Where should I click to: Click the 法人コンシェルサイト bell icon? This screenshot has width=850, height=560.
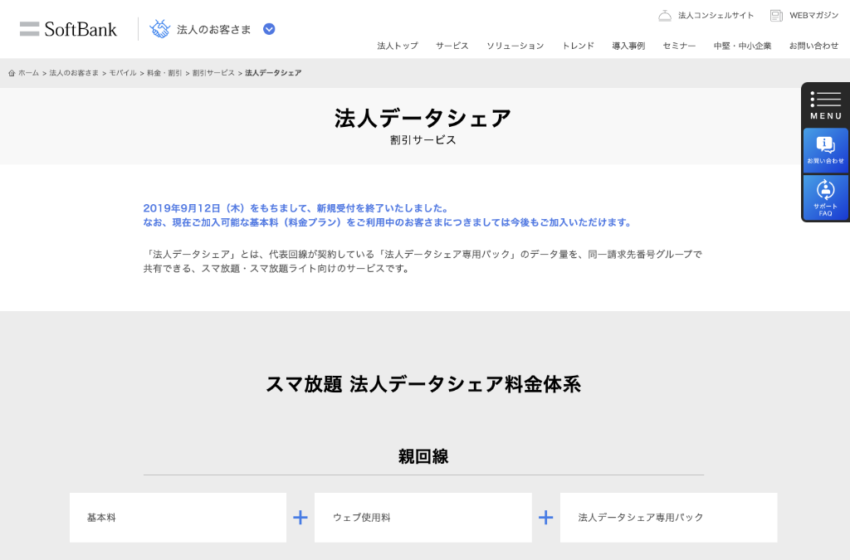click(x=665, y=15)
